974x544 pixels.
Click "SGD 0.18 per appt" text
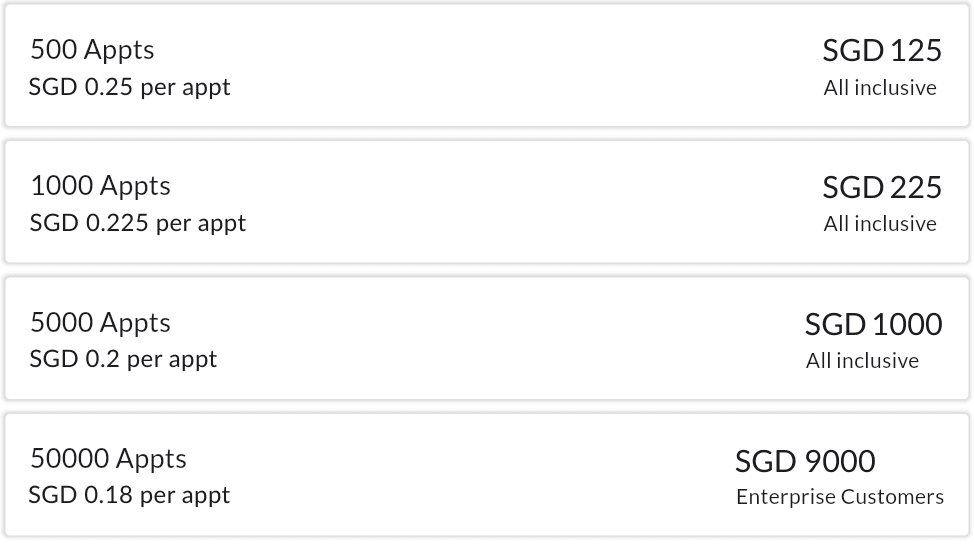[x=130, y=495]
